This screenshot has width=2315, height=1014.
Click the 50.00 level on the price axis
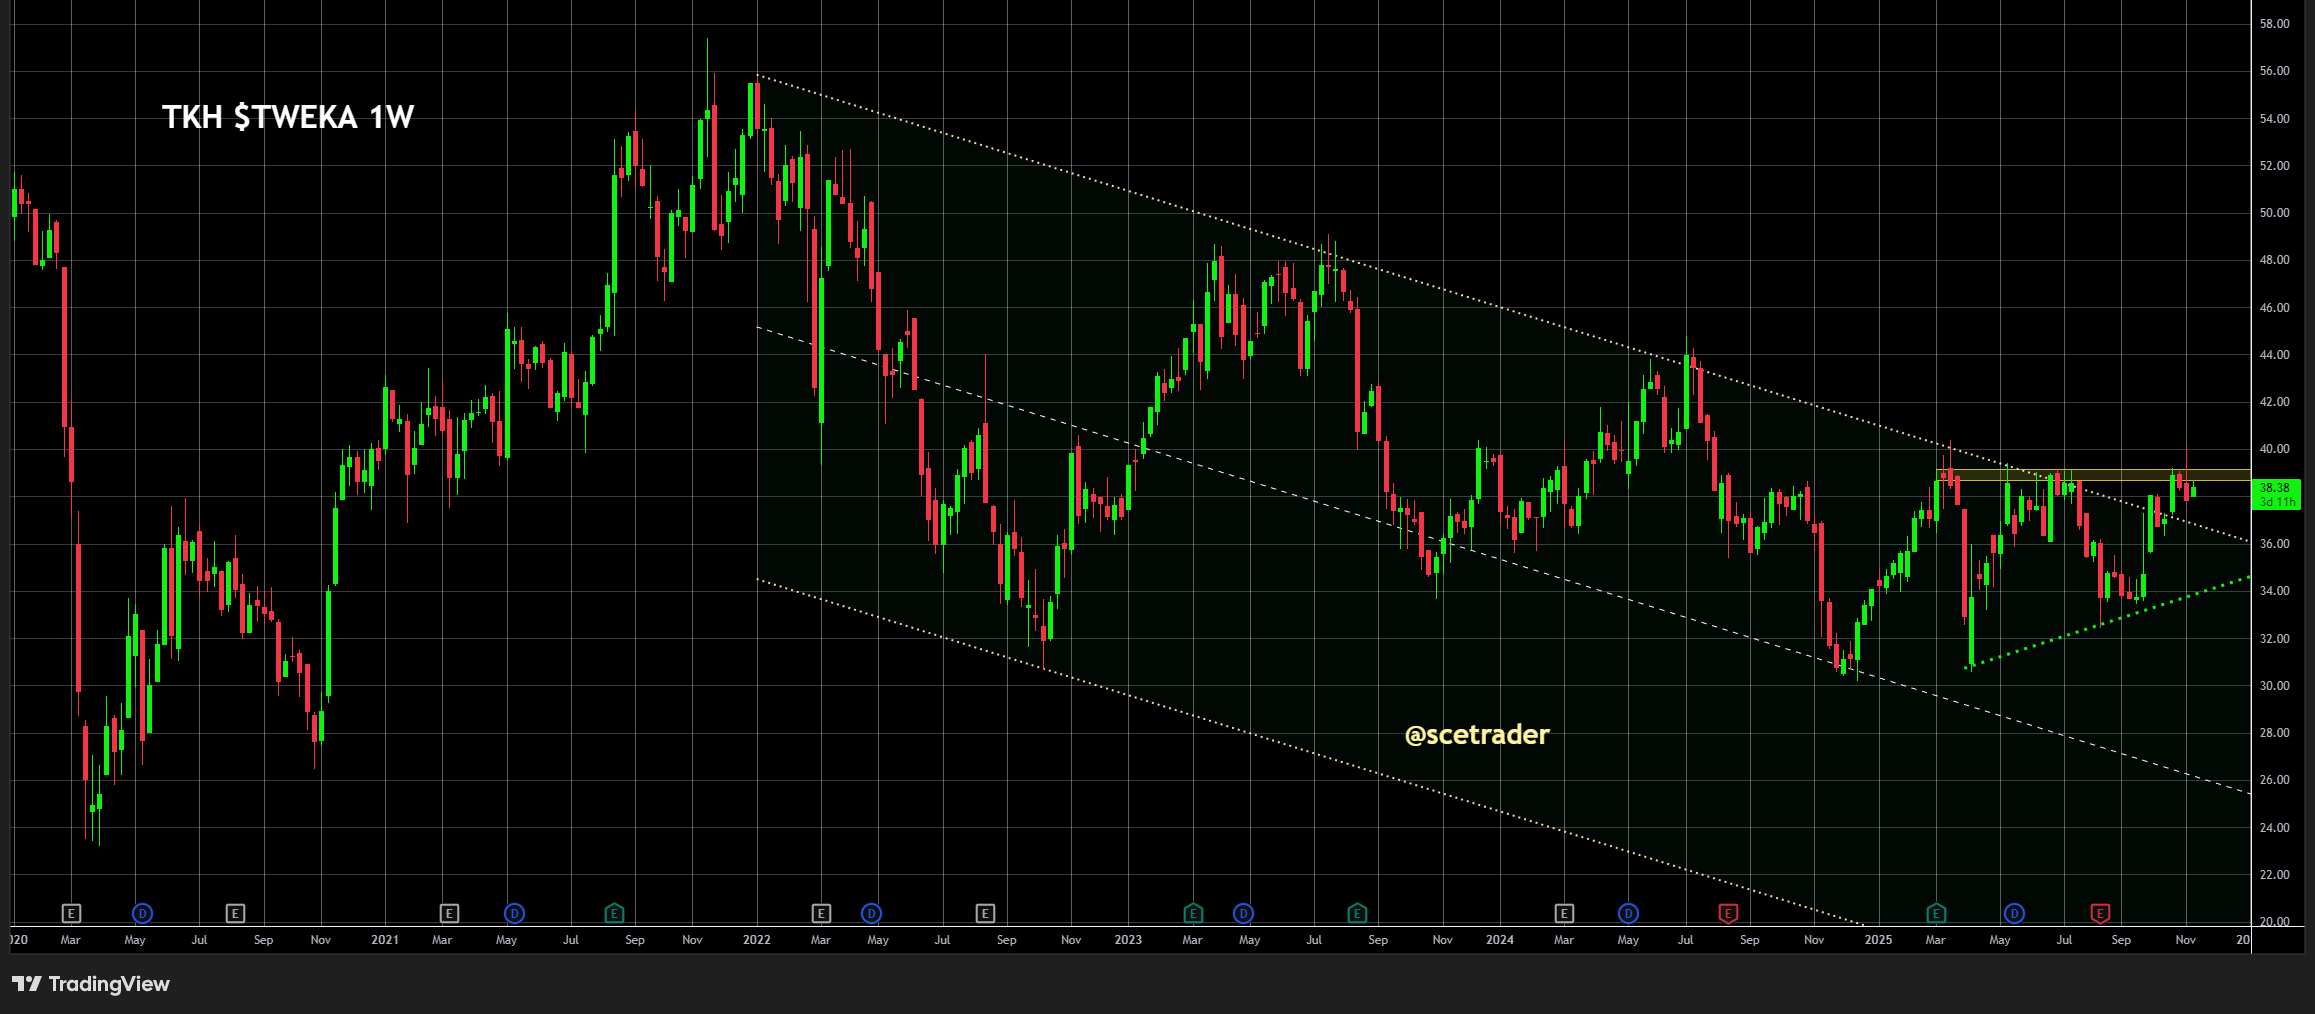(2274, 213)
